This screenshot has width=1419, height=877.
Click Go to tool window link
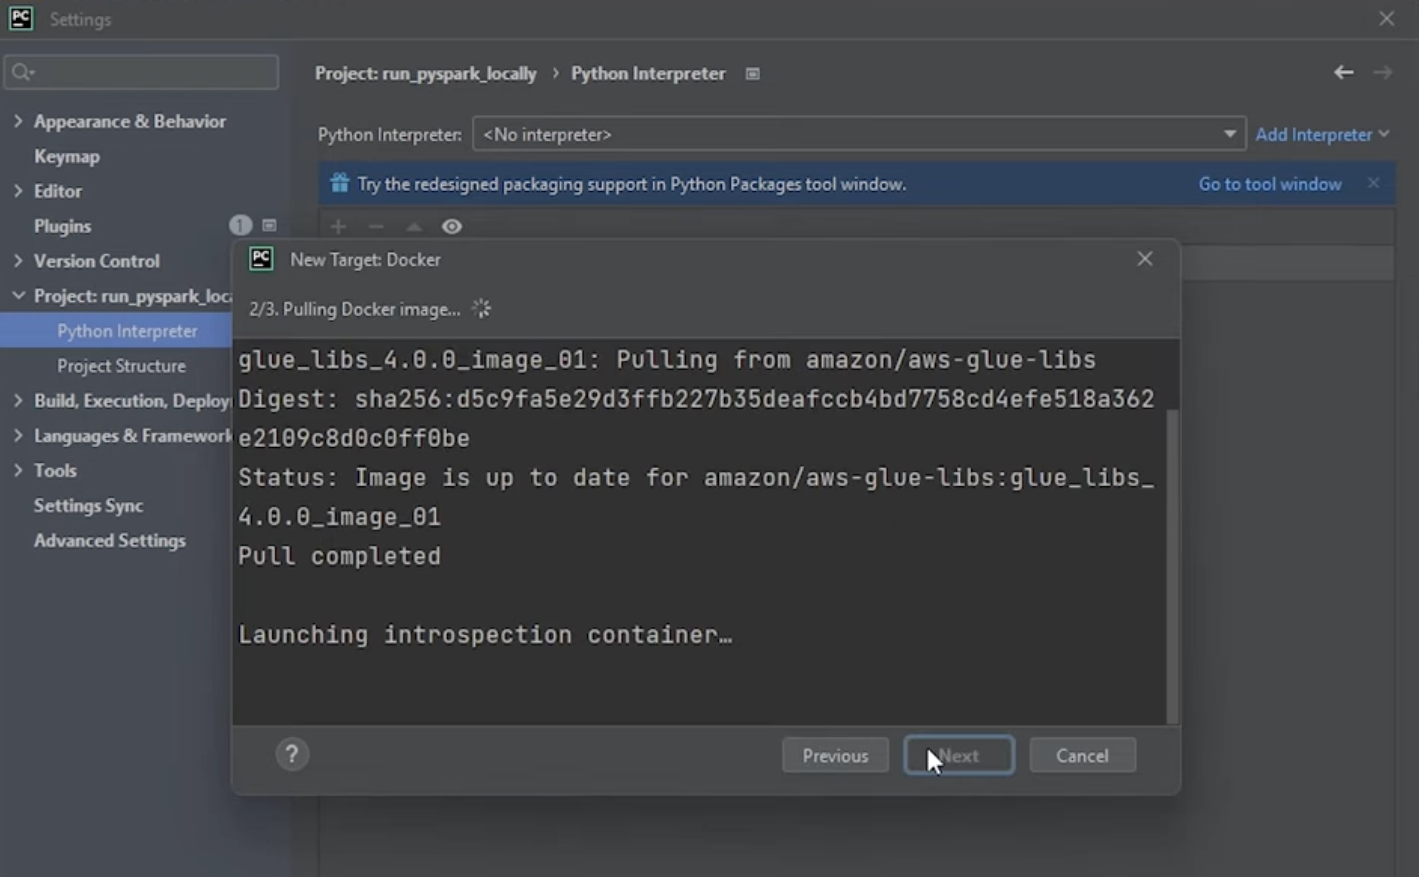tap(1270, 184)
